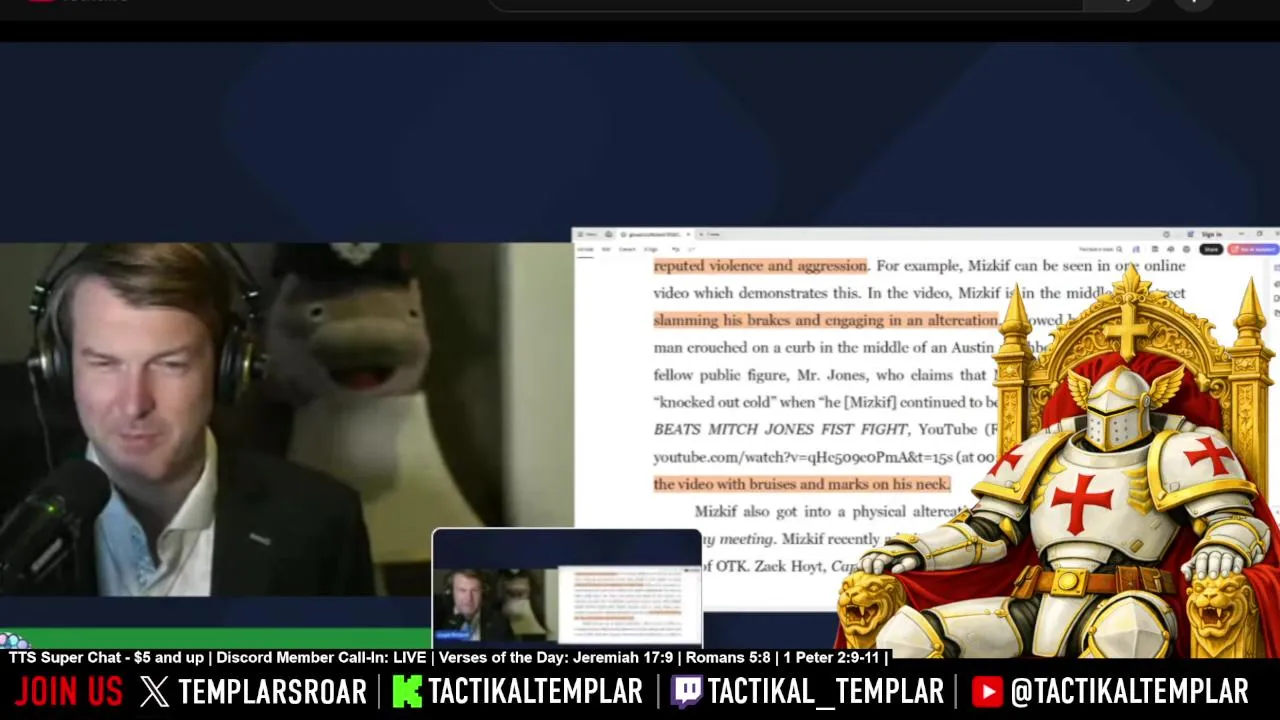Click the YouTube search magnifier button
This screenshot has height=720, width=1280.
1117,4
